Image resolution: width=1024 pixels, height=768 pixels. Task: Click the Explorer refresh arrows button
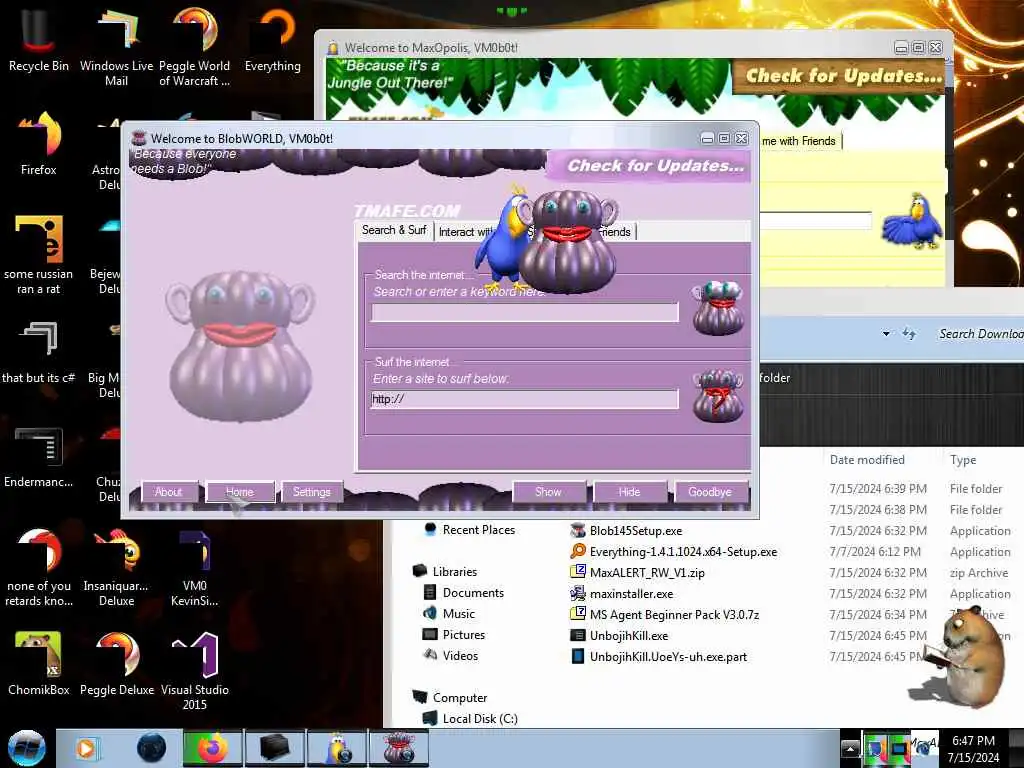click(x=909, y=334)
